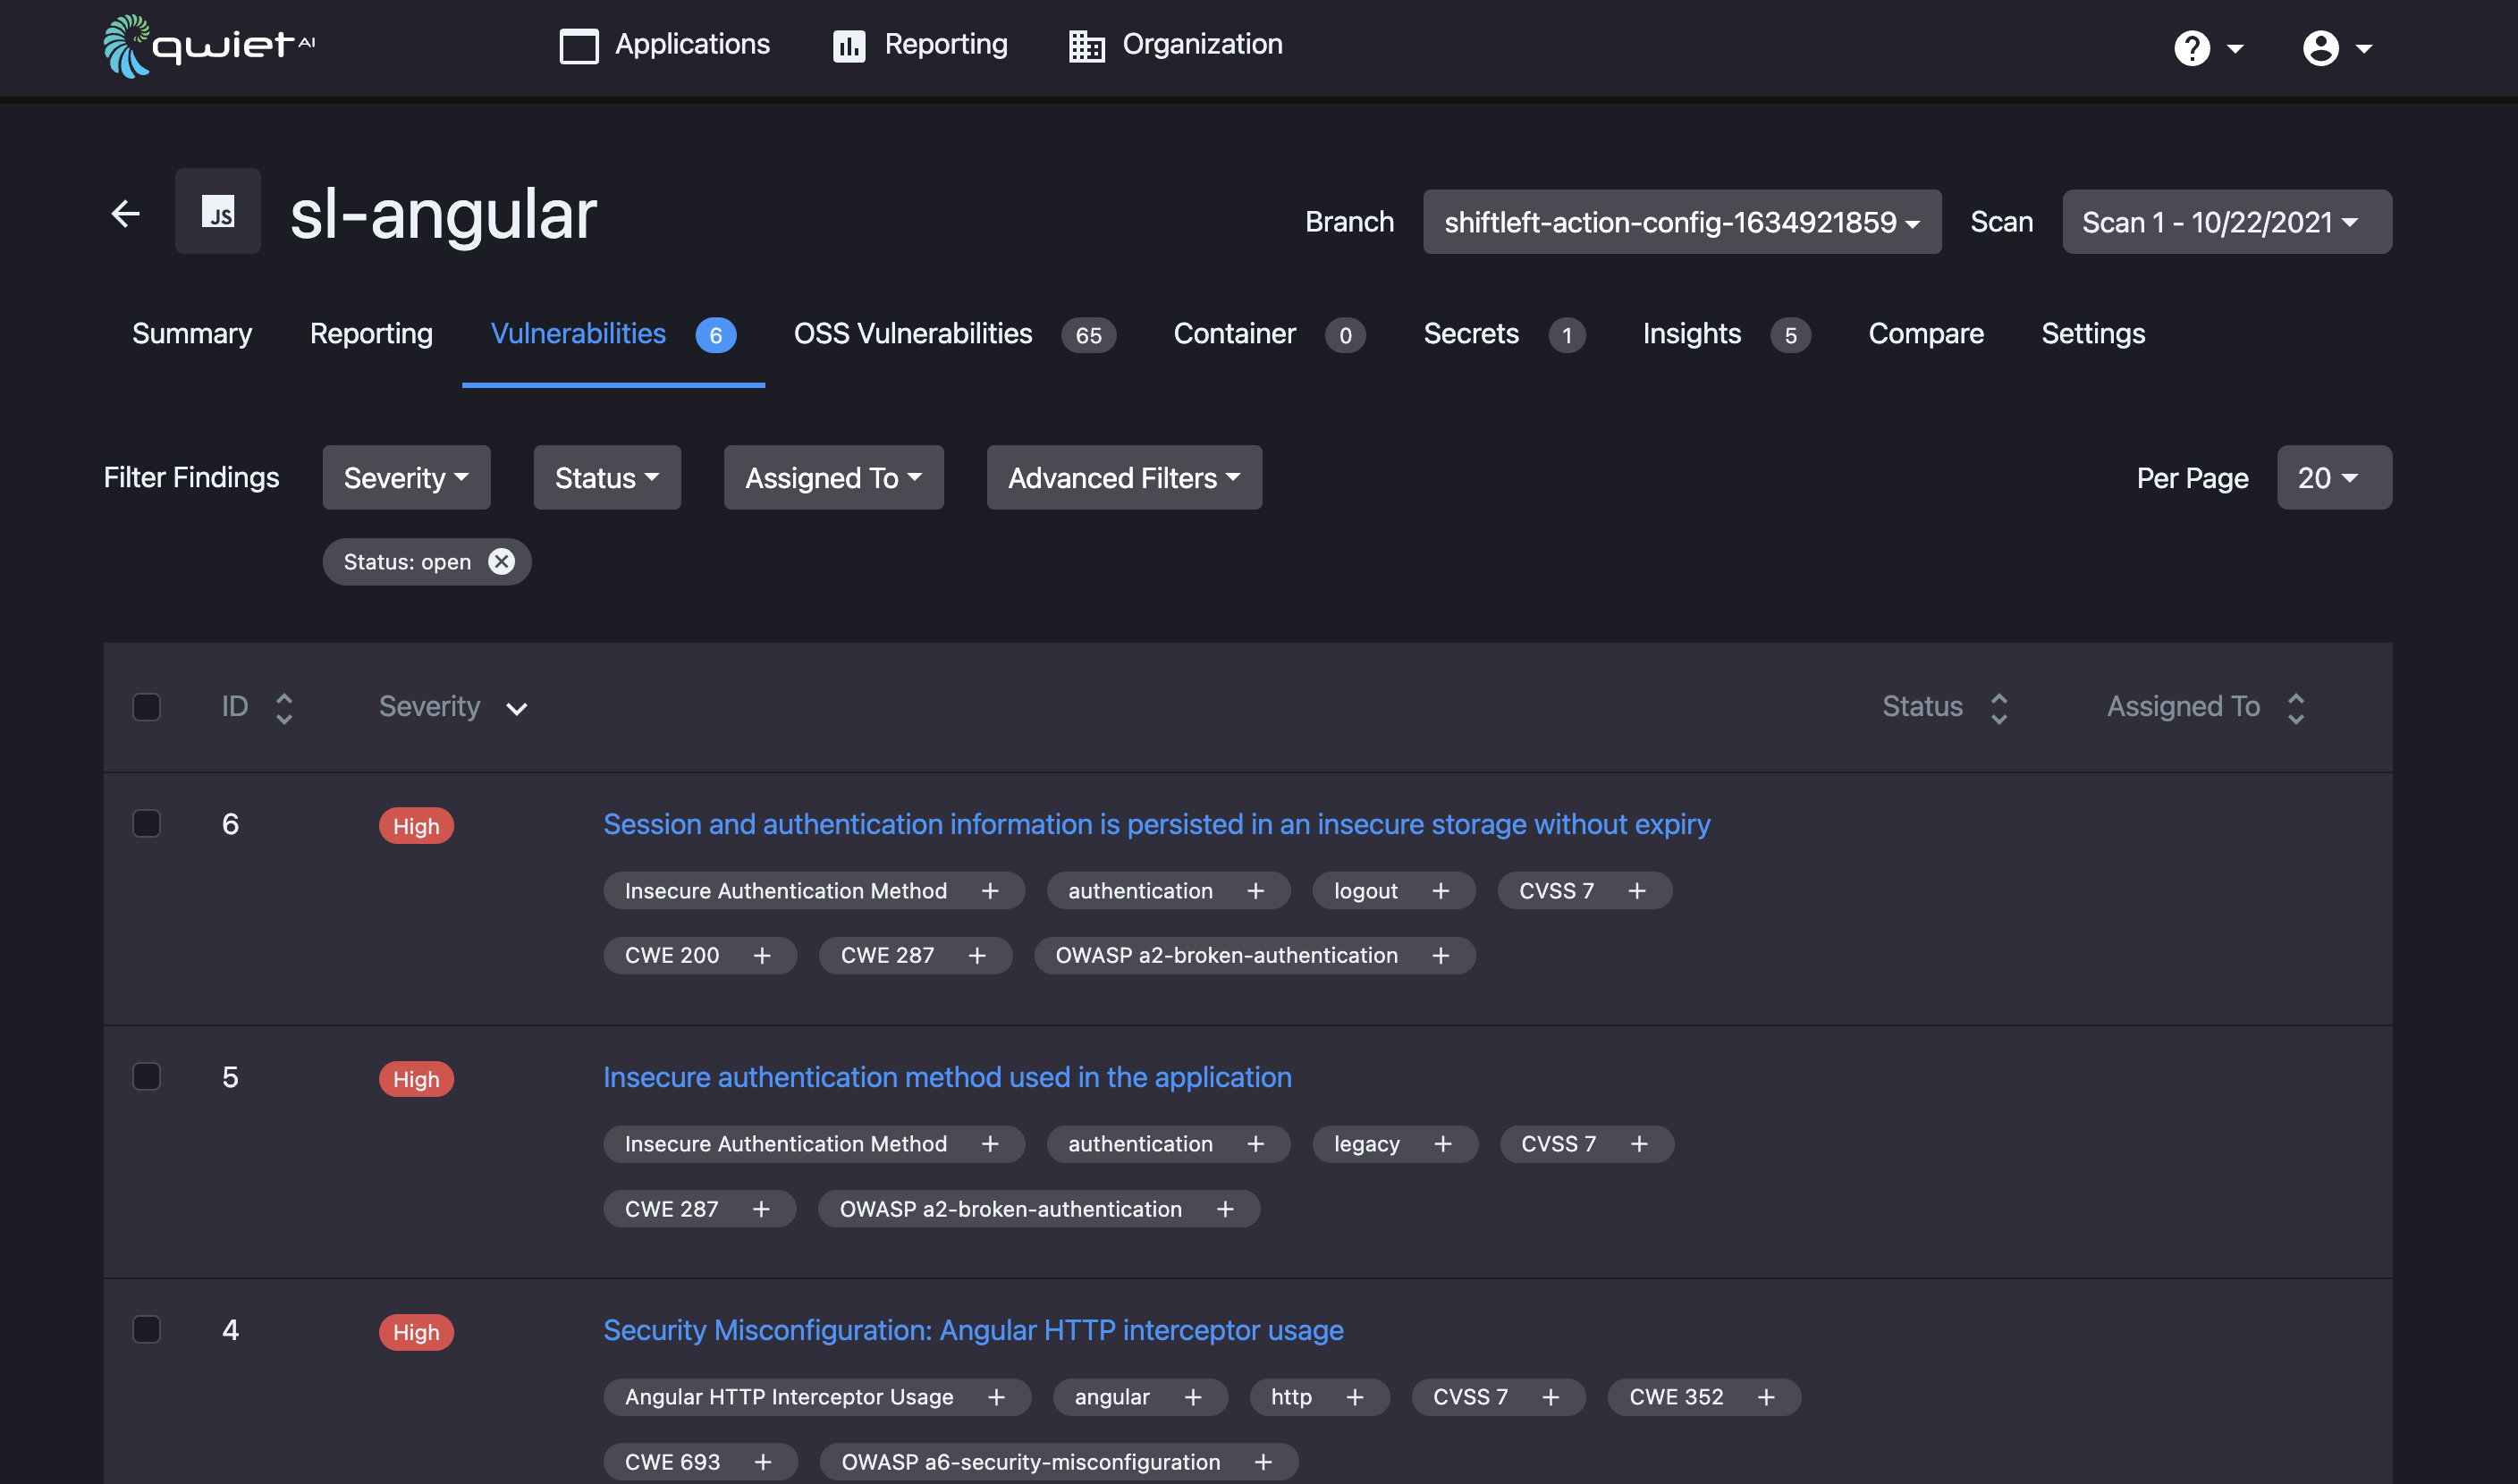Open the user account avatar menu
Screen dimensions: 2518x1484
(2337, 48)
